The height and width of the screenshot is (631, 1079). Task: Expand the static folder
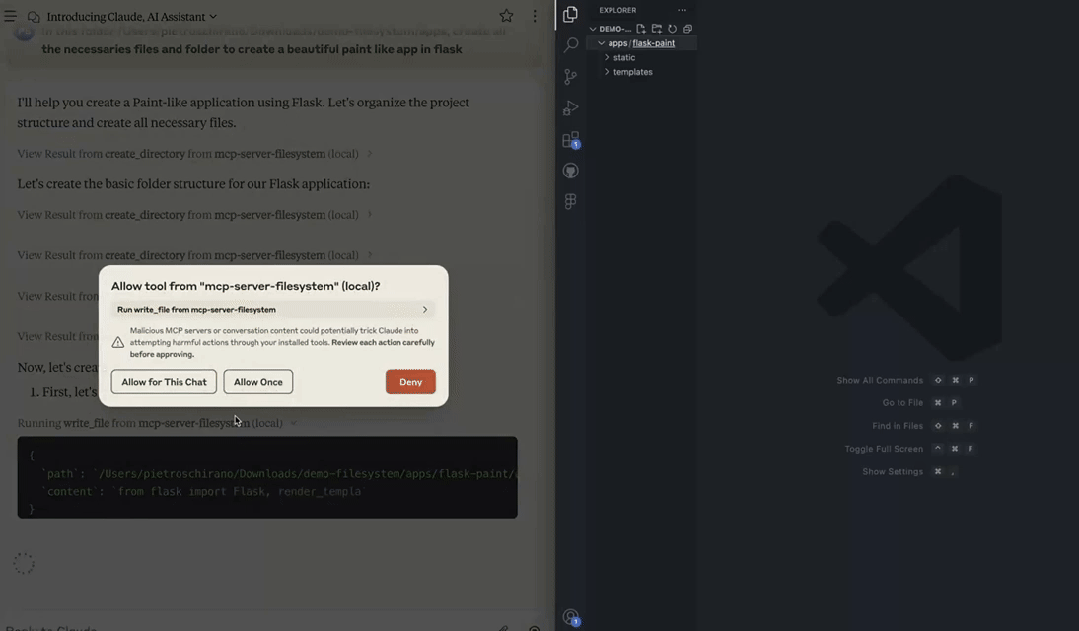click(x=623, y=57)
